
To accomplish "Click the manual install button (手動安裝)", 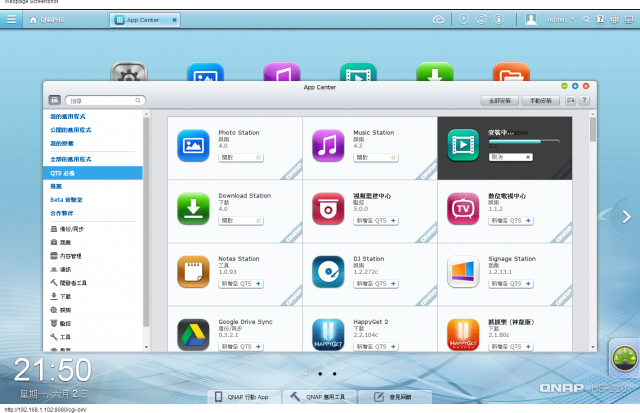I will tap(540, 100).
